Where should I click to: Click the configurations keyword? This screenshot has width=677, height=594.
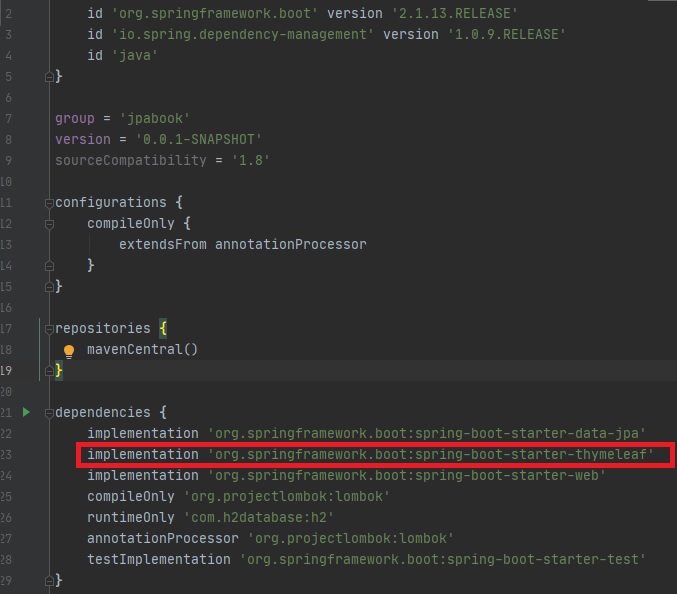pyautogui.click(x=111, y=202)
